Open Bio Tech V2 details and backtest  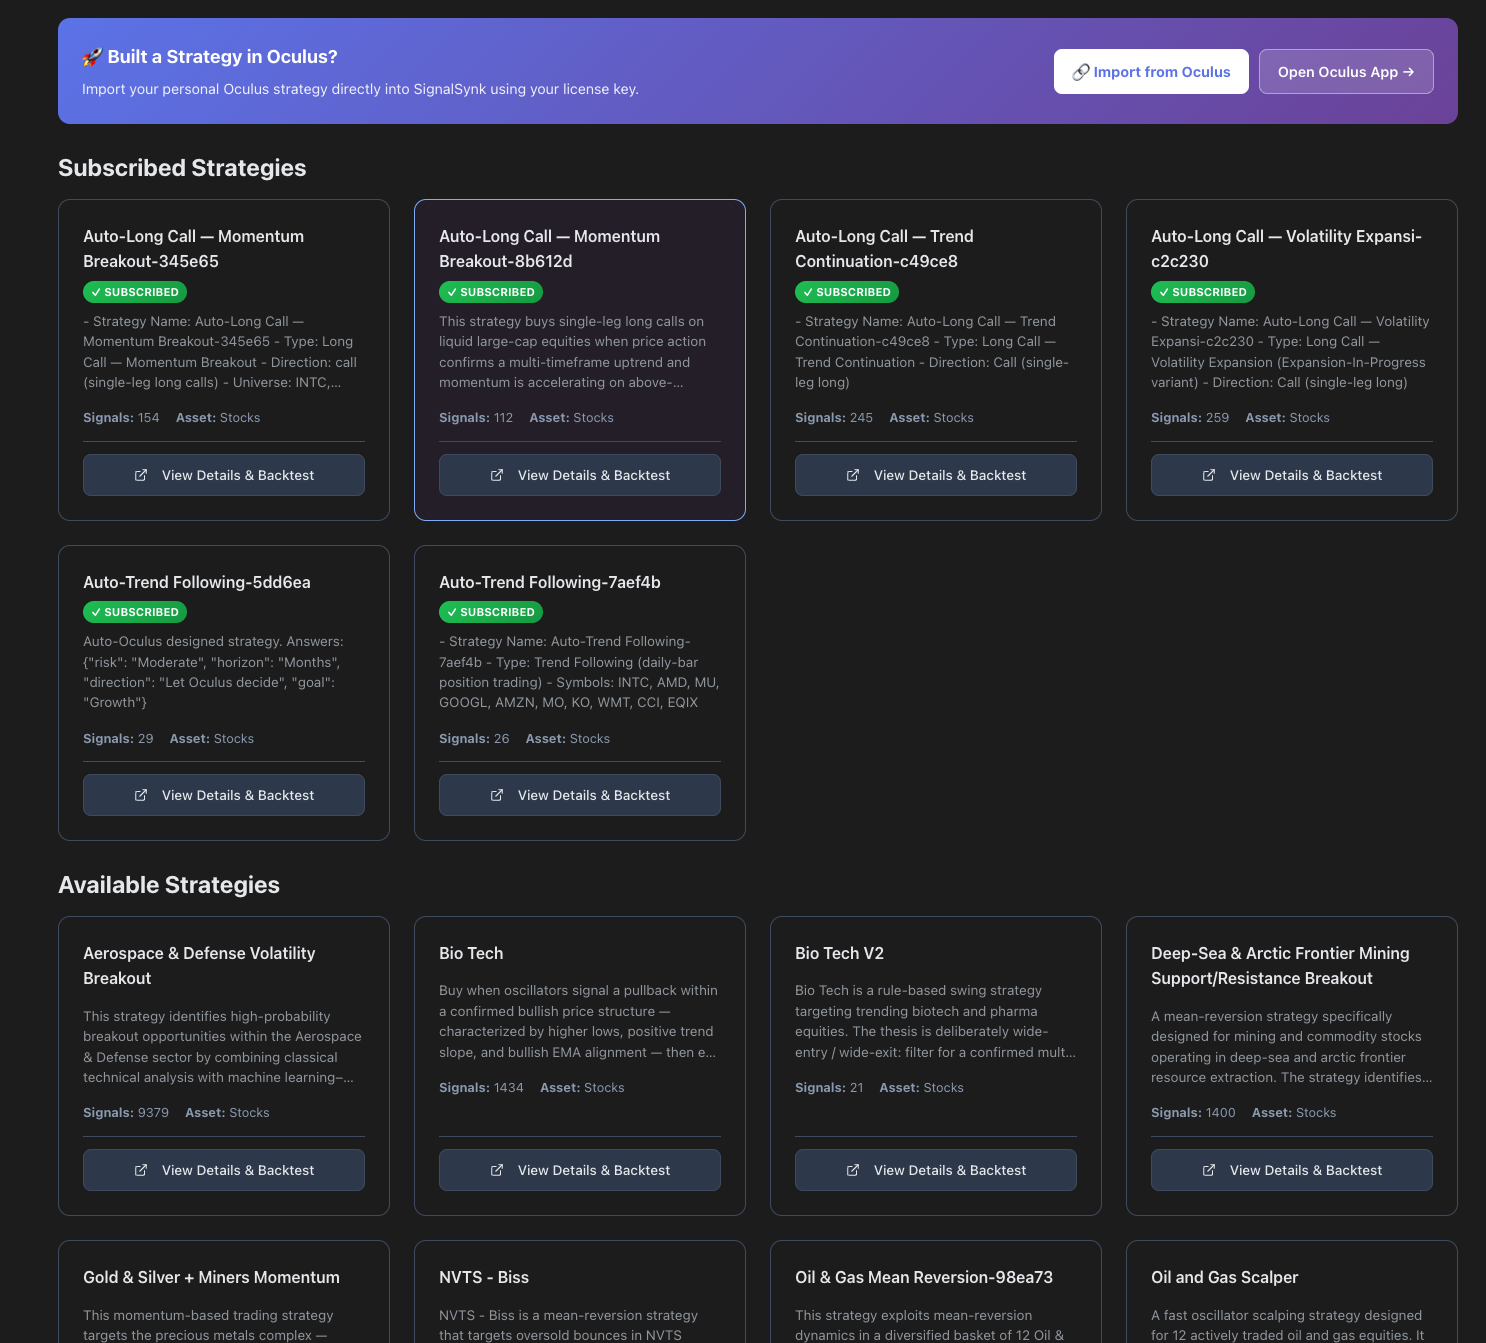[936, 1170]
